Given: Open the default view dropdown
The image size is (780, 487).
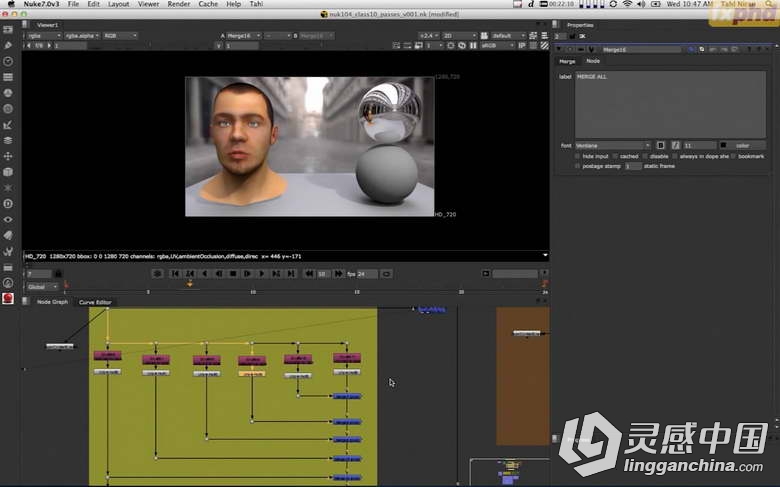Looking at the screenshot, I should pyautogui.click(x=508, y=36).
